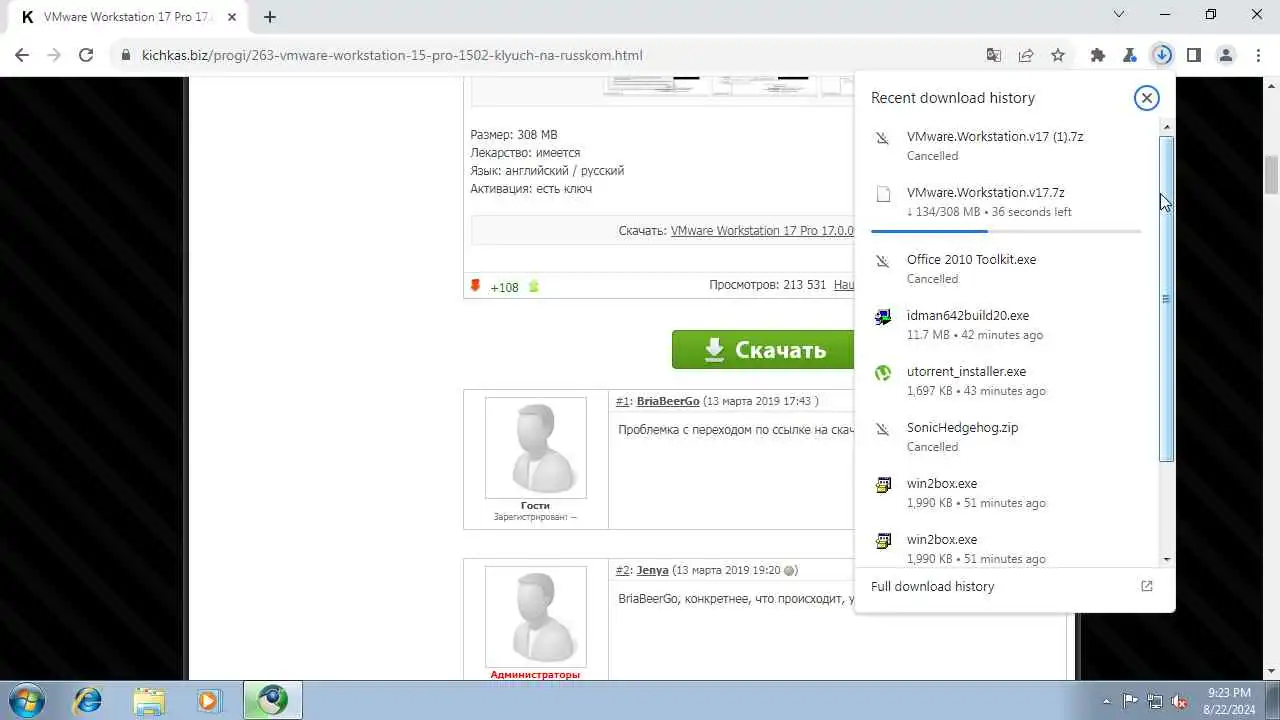Click the forward navigation arrow
The height and width of the screenshot is (720, 1280).
54,56
